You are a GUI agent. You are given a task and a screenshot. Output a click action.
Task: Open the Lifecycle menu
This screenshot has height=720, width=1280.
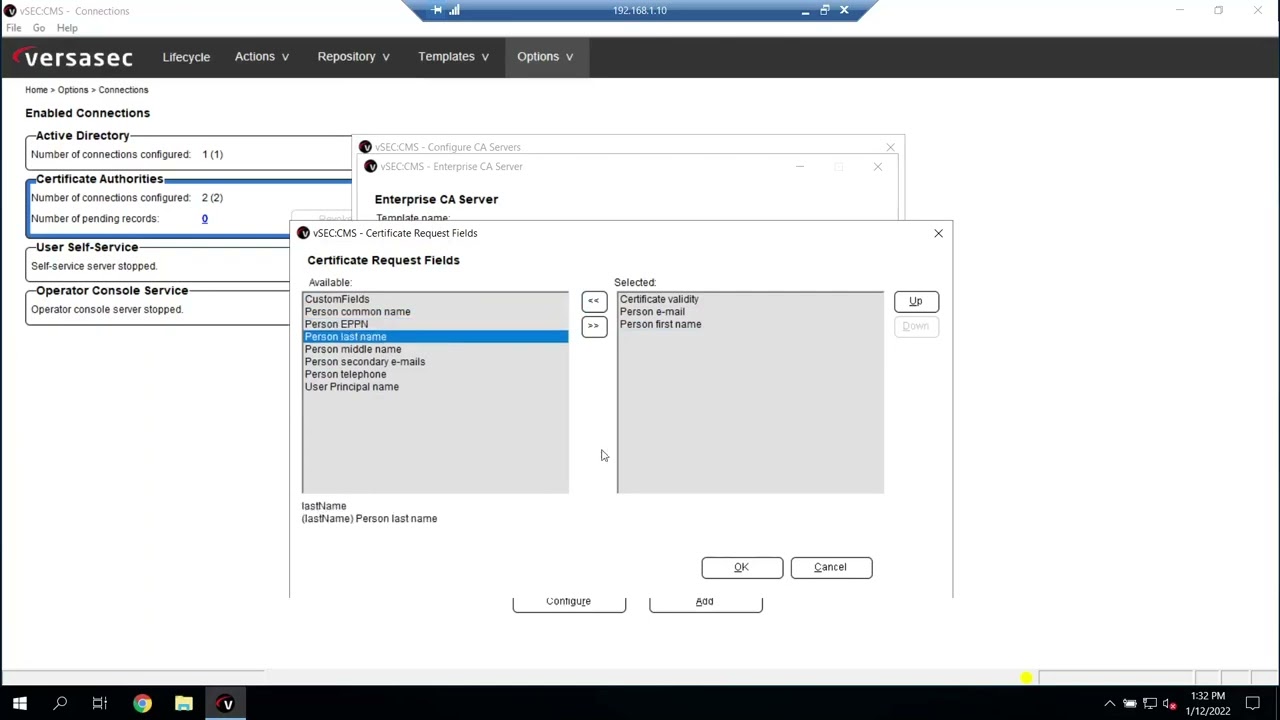(x=186, y=57)
